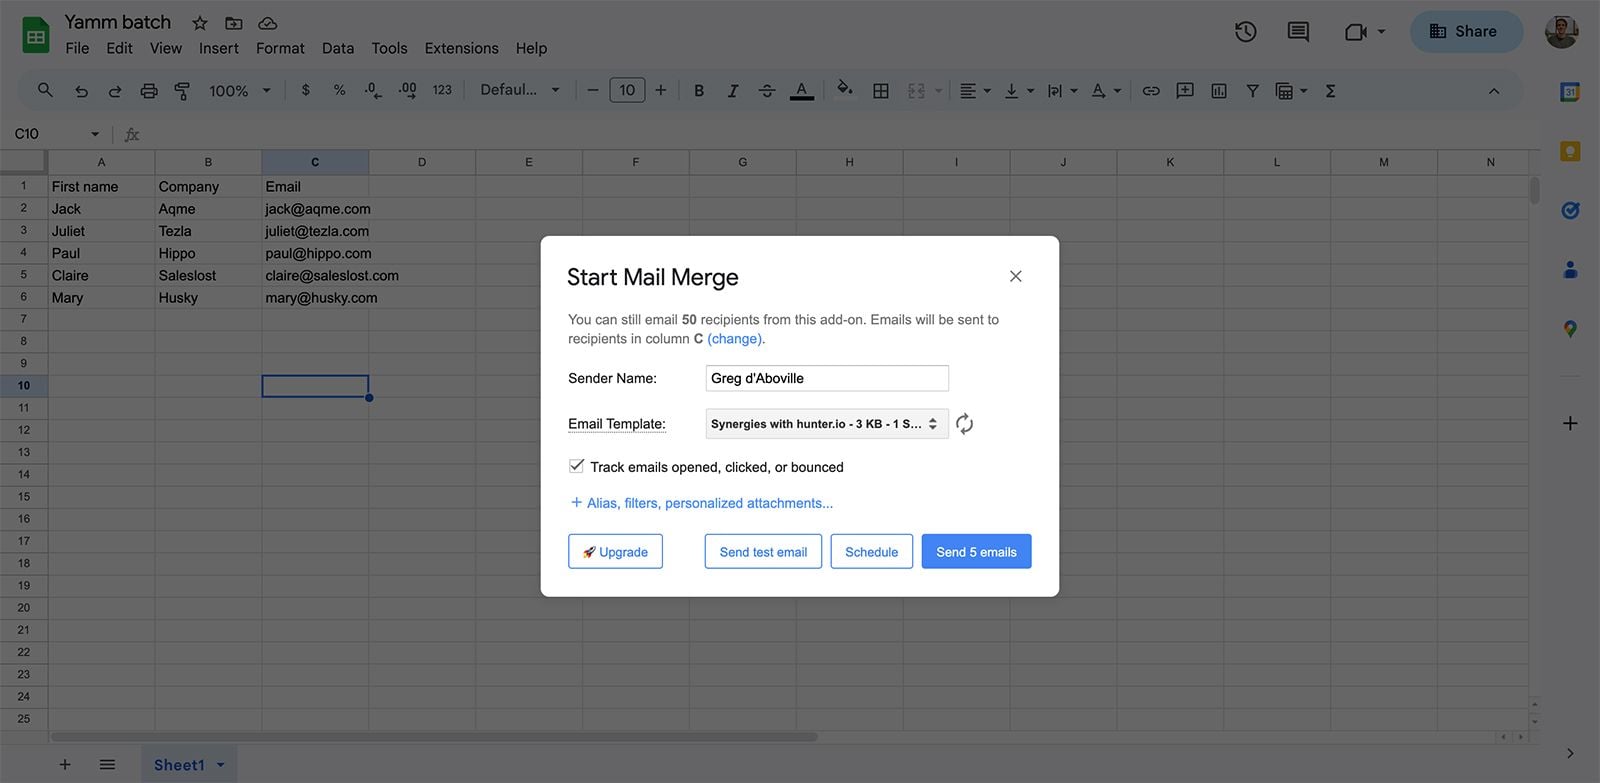Viewport: 1600px width, 783px height.
Task: Select the Sheet1 tab
Action: tap(189, 765)
